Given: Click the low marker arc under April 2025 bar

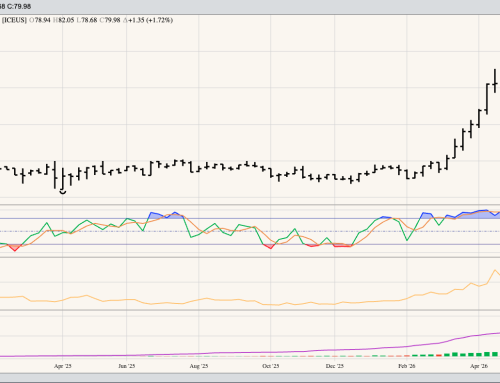Looking at the screenshot, I should point(63,192).
